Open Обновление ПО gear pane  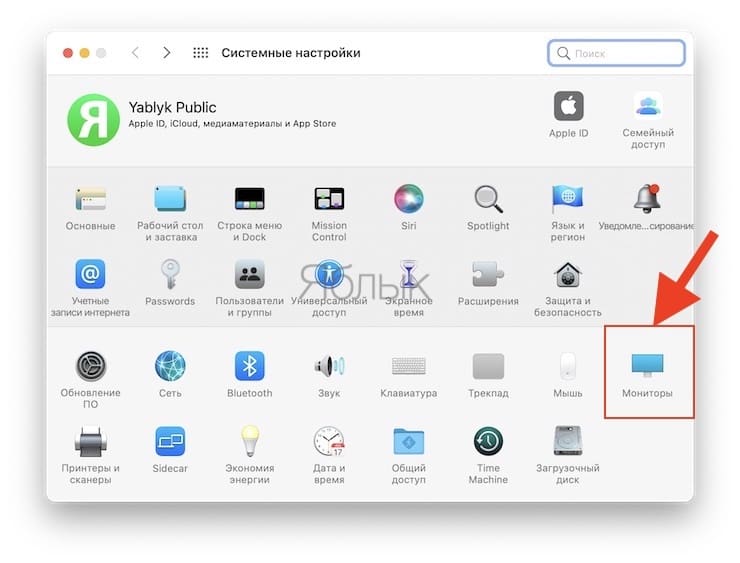pos(90,366)
